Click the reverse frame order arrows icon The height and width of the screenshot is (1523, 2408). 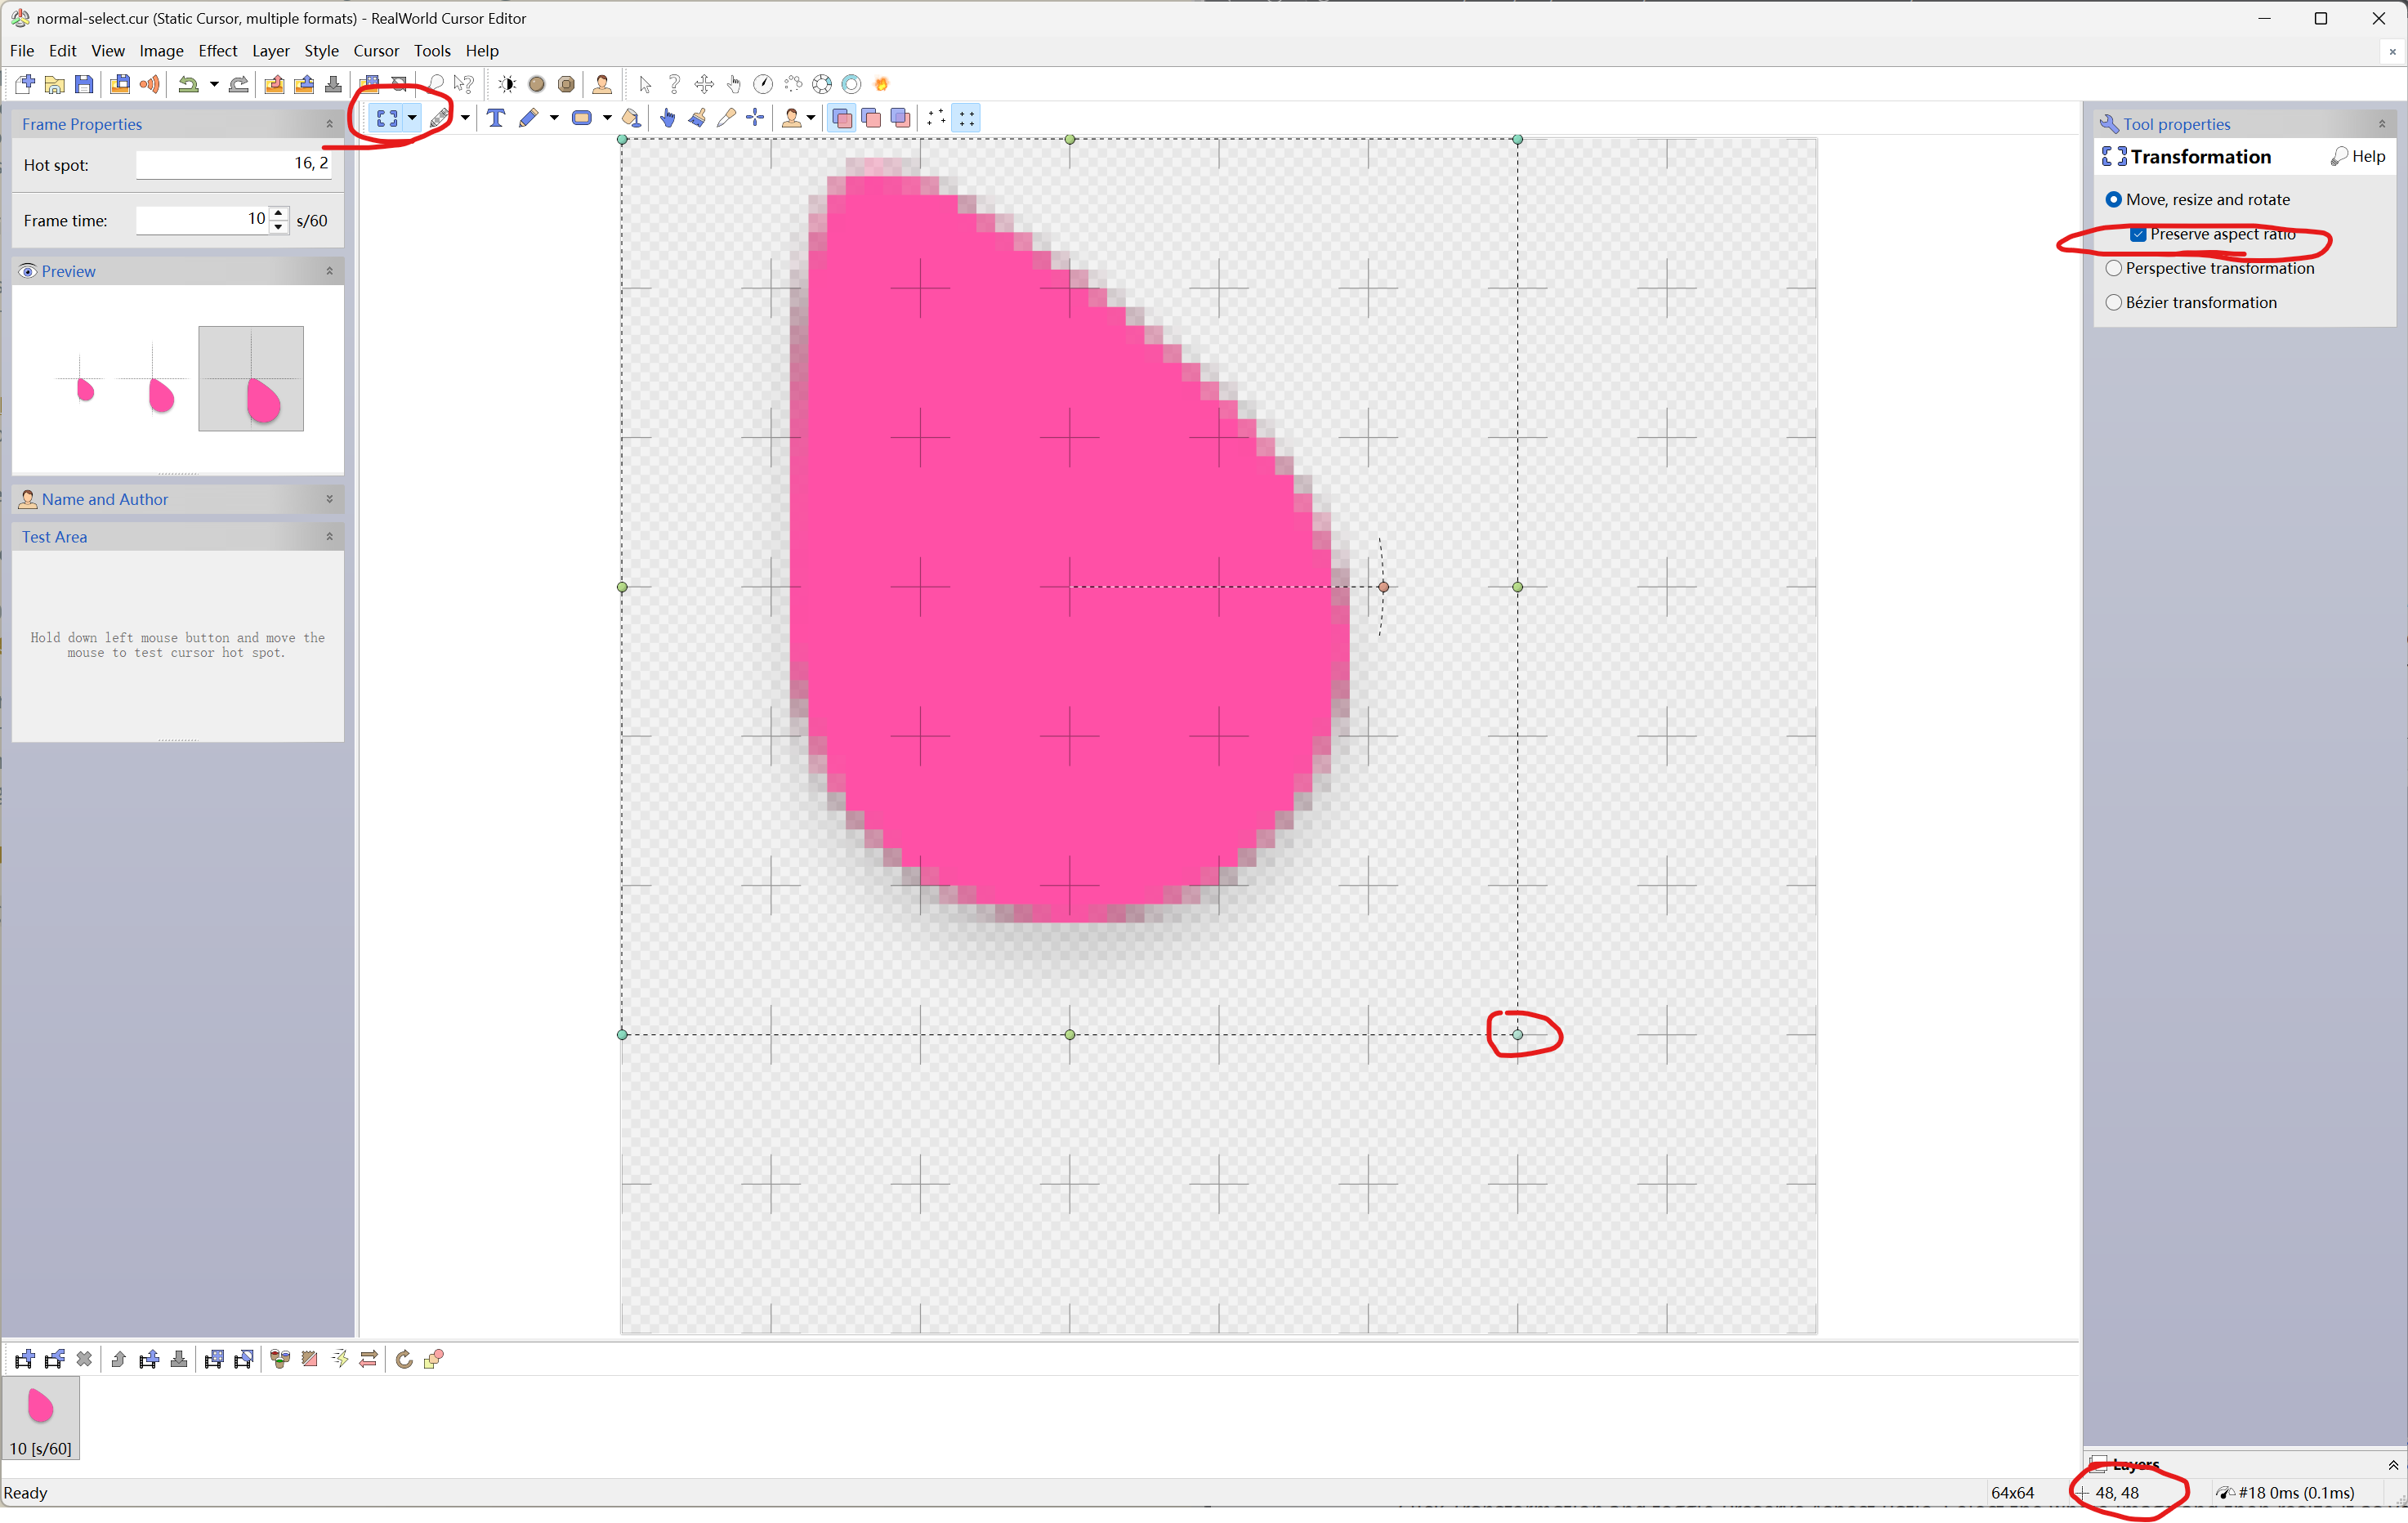(369, 1359)
